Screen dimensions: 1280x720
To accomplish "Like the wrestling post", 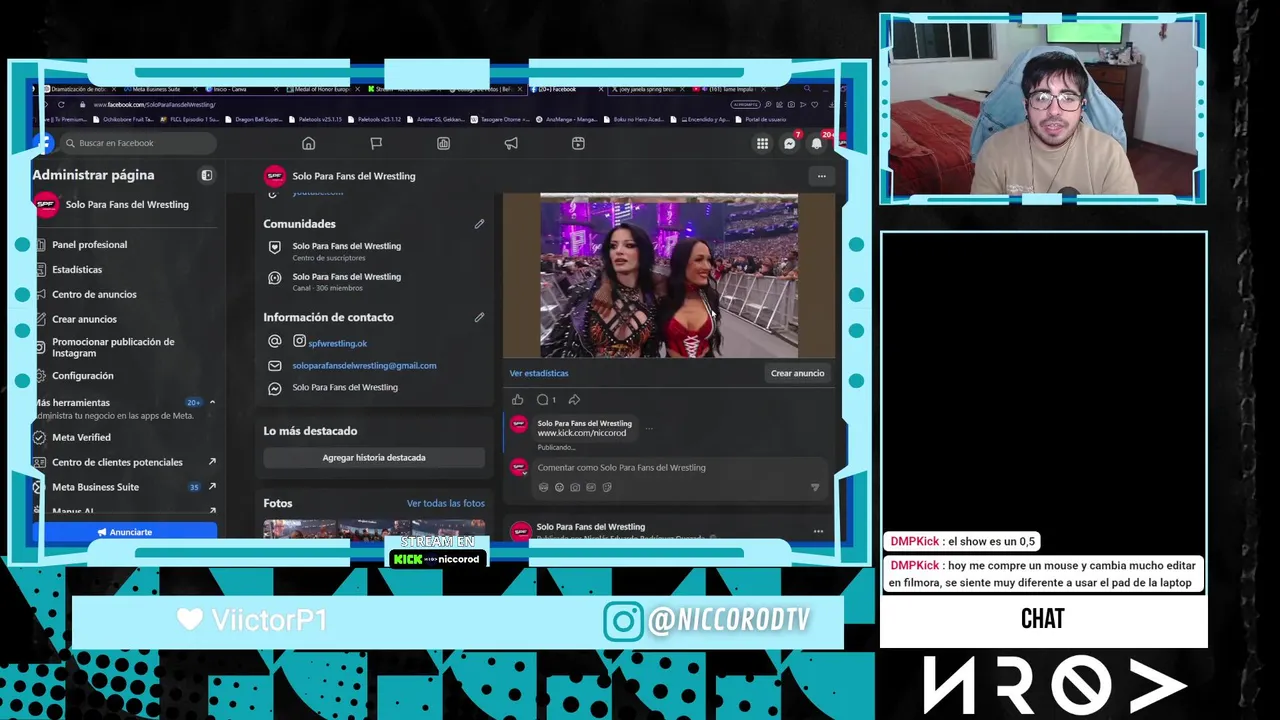I will 518,400.
